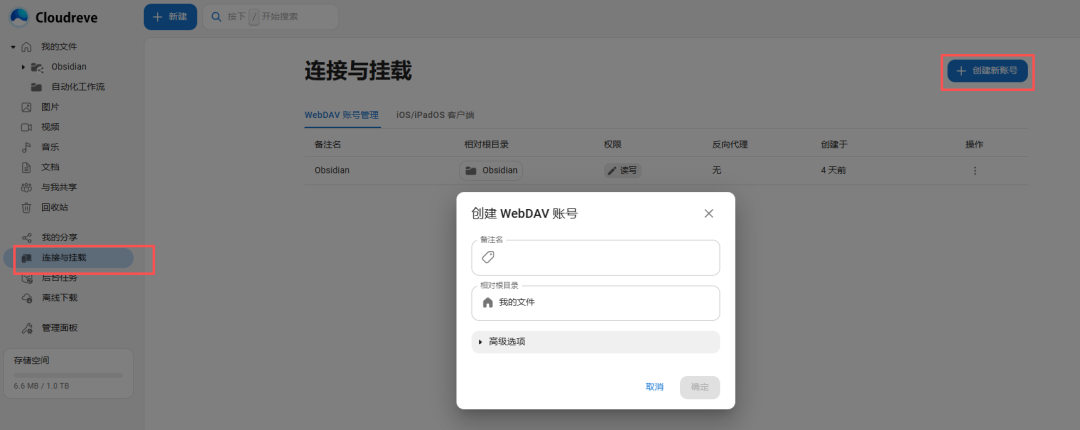This screenshot has height=430, width=1080.
Task: Click the 权限 column header
Action: [613, 145]
